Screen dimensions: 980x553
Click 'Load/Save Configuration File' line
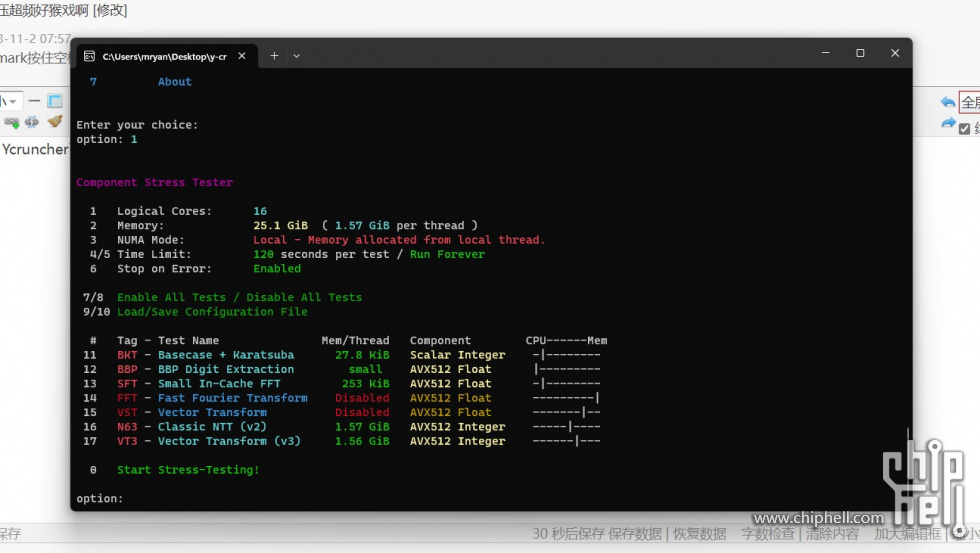tap(212, 312)
